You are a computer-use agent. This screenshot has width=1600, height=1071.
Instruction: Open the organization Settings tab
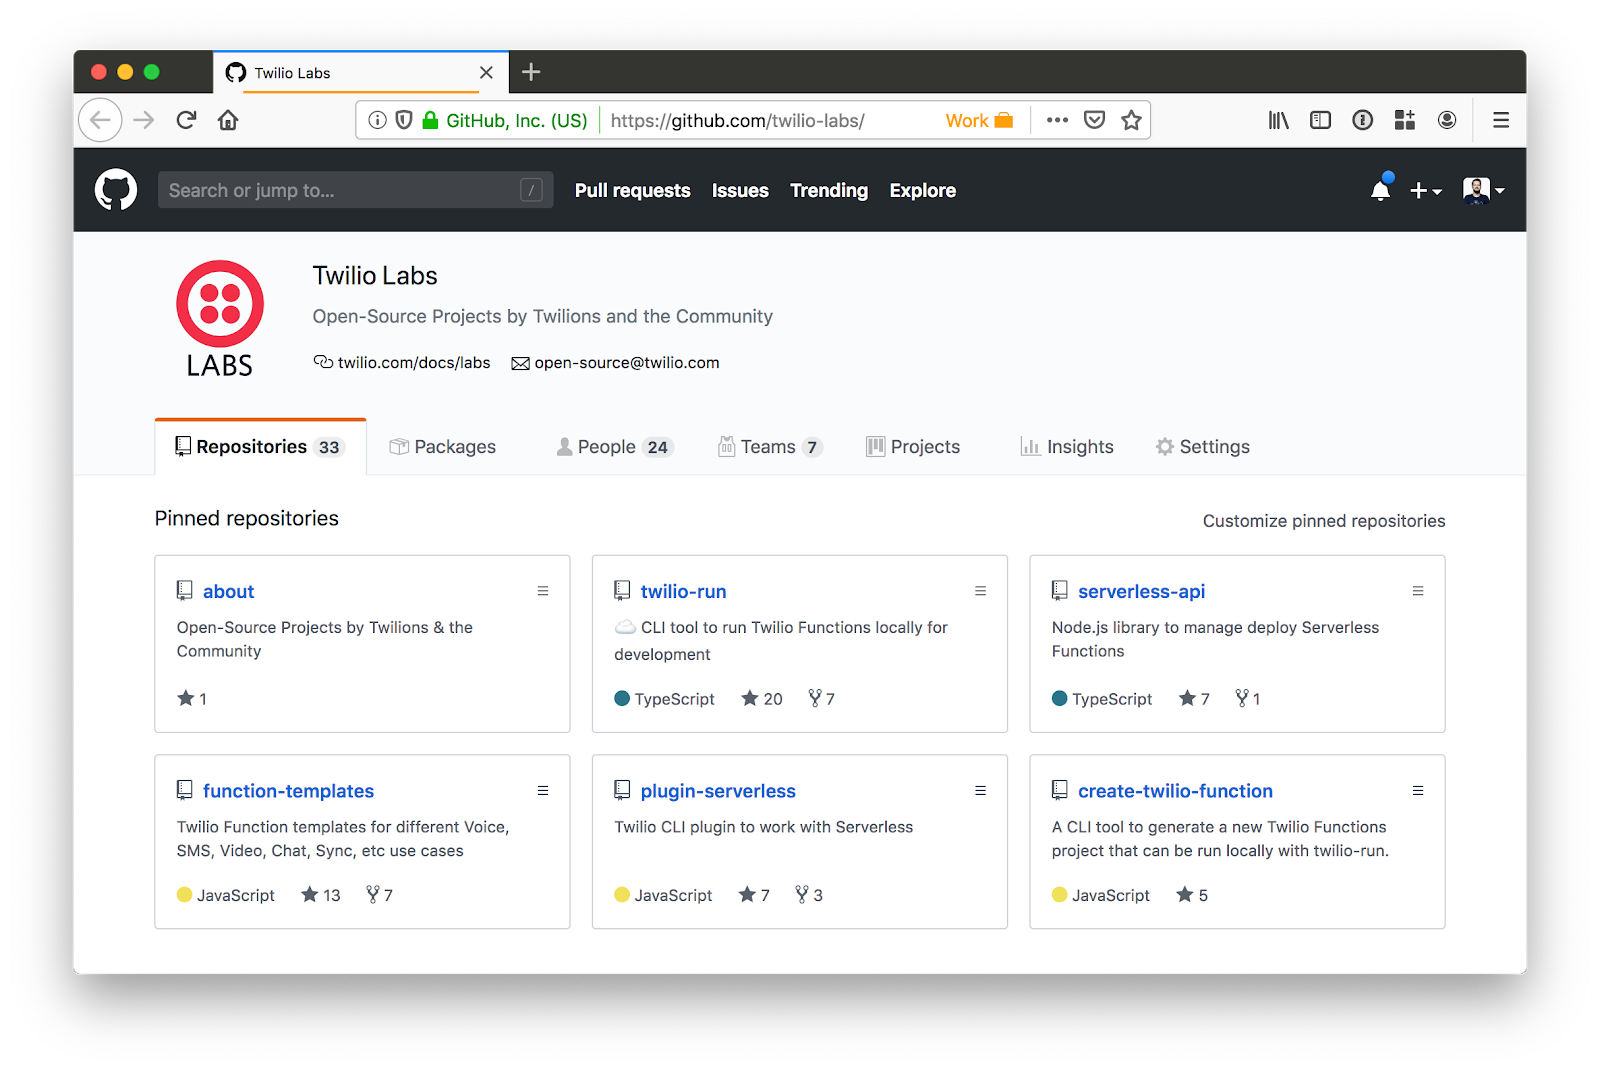tap(1203, 447)
